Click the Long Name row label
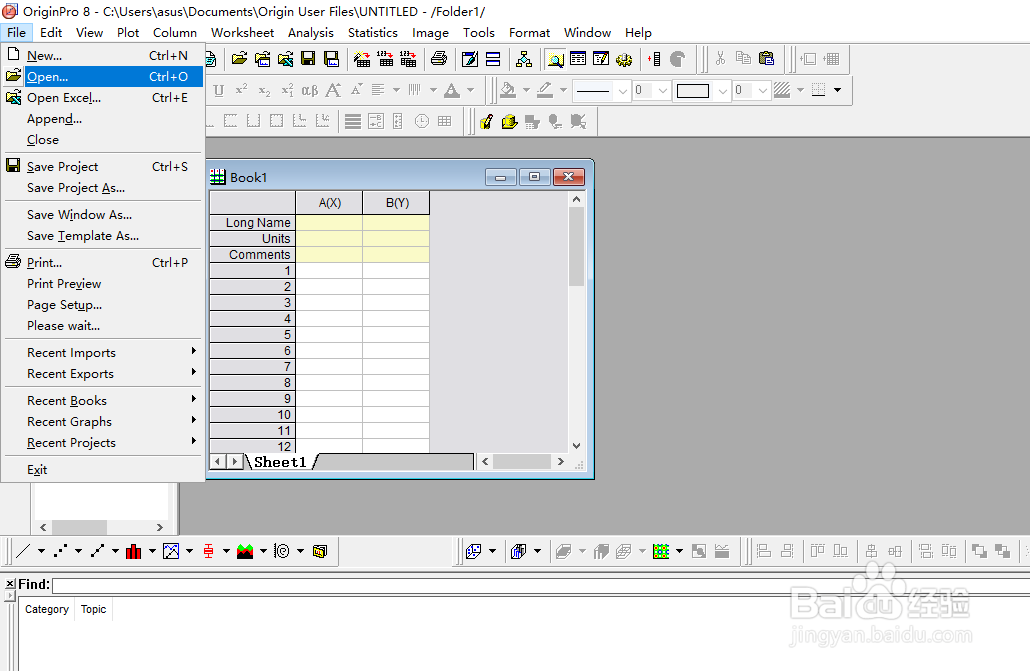The height and width of the screenshot is (671, 1030). click(x=252, y=222)
